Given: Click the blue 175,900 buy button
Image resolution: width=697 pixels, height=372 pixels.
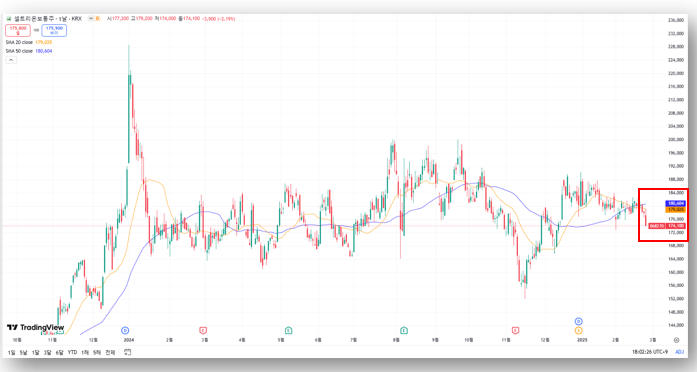Looking at the screenshot, I should [54, 30].
